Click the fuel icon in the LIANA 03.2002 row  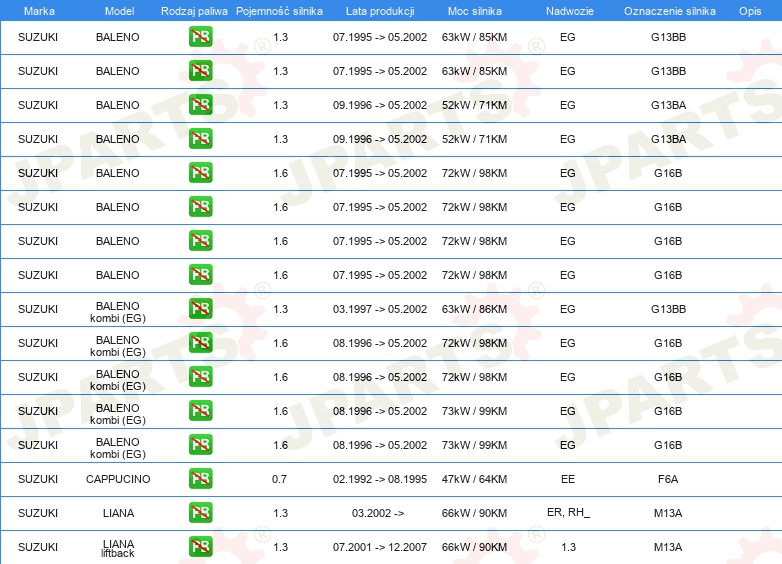(200, 512)
